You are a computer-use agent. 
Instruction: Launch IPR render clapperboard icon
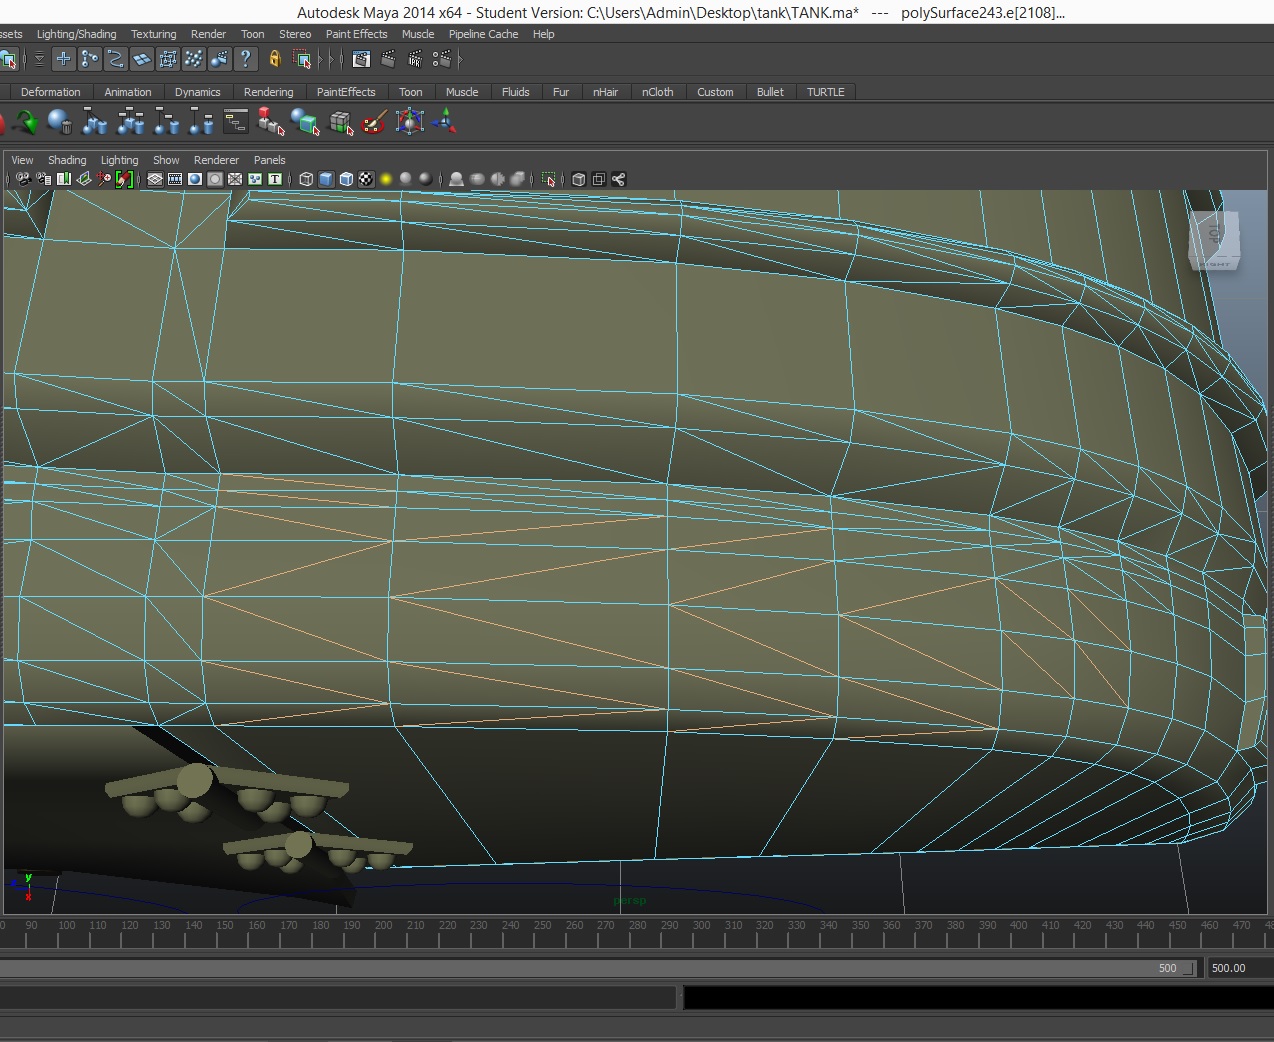(x=415, y=59)
